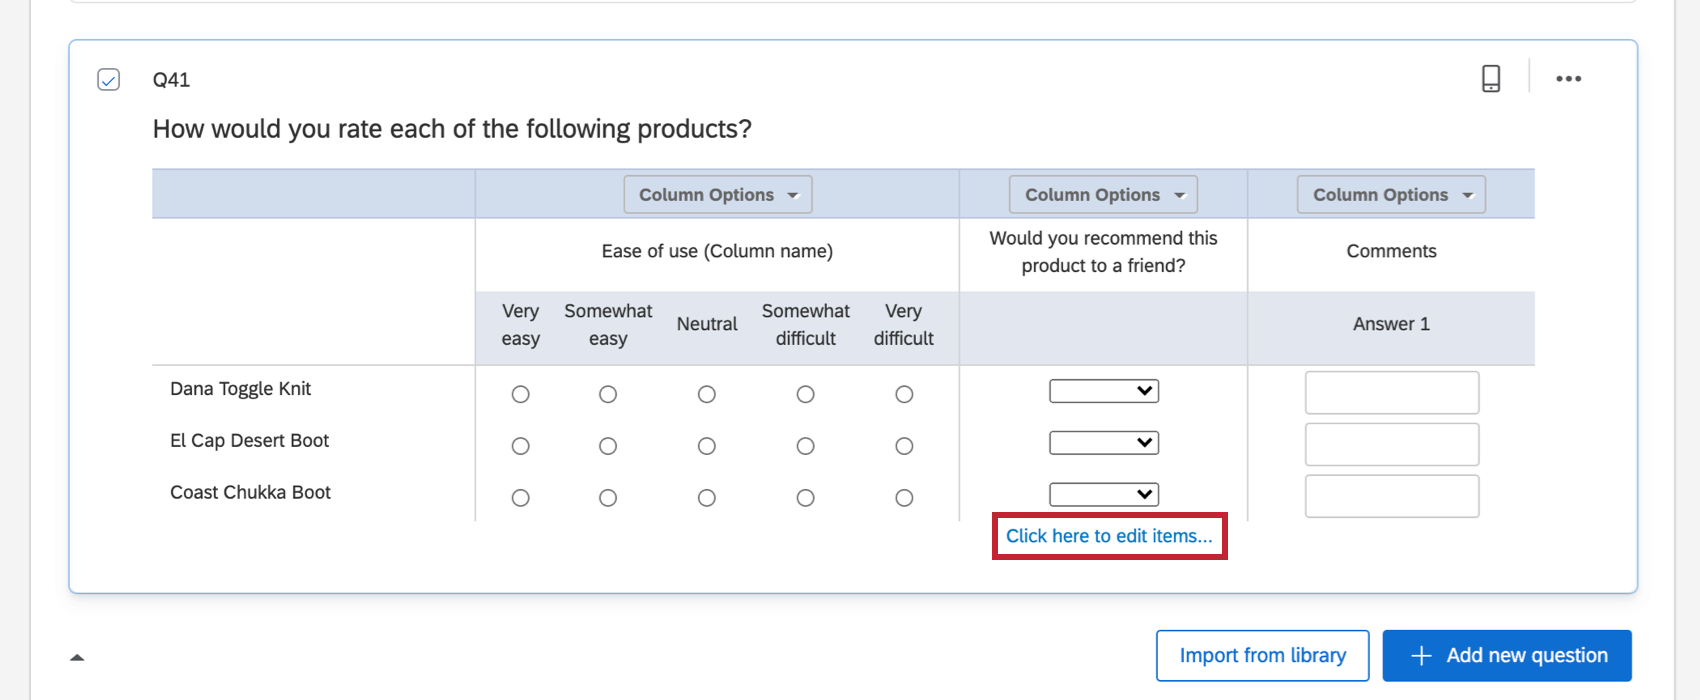Click Add new question button

tap(1507, 656)
